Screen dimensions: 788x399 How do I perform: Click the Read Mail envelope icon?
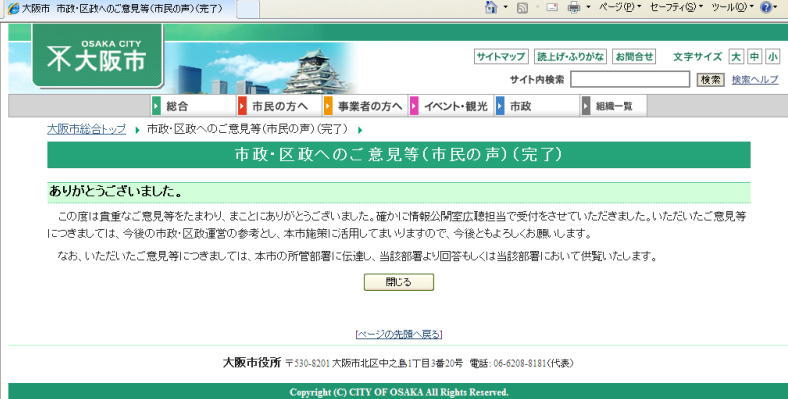point(552,8)
